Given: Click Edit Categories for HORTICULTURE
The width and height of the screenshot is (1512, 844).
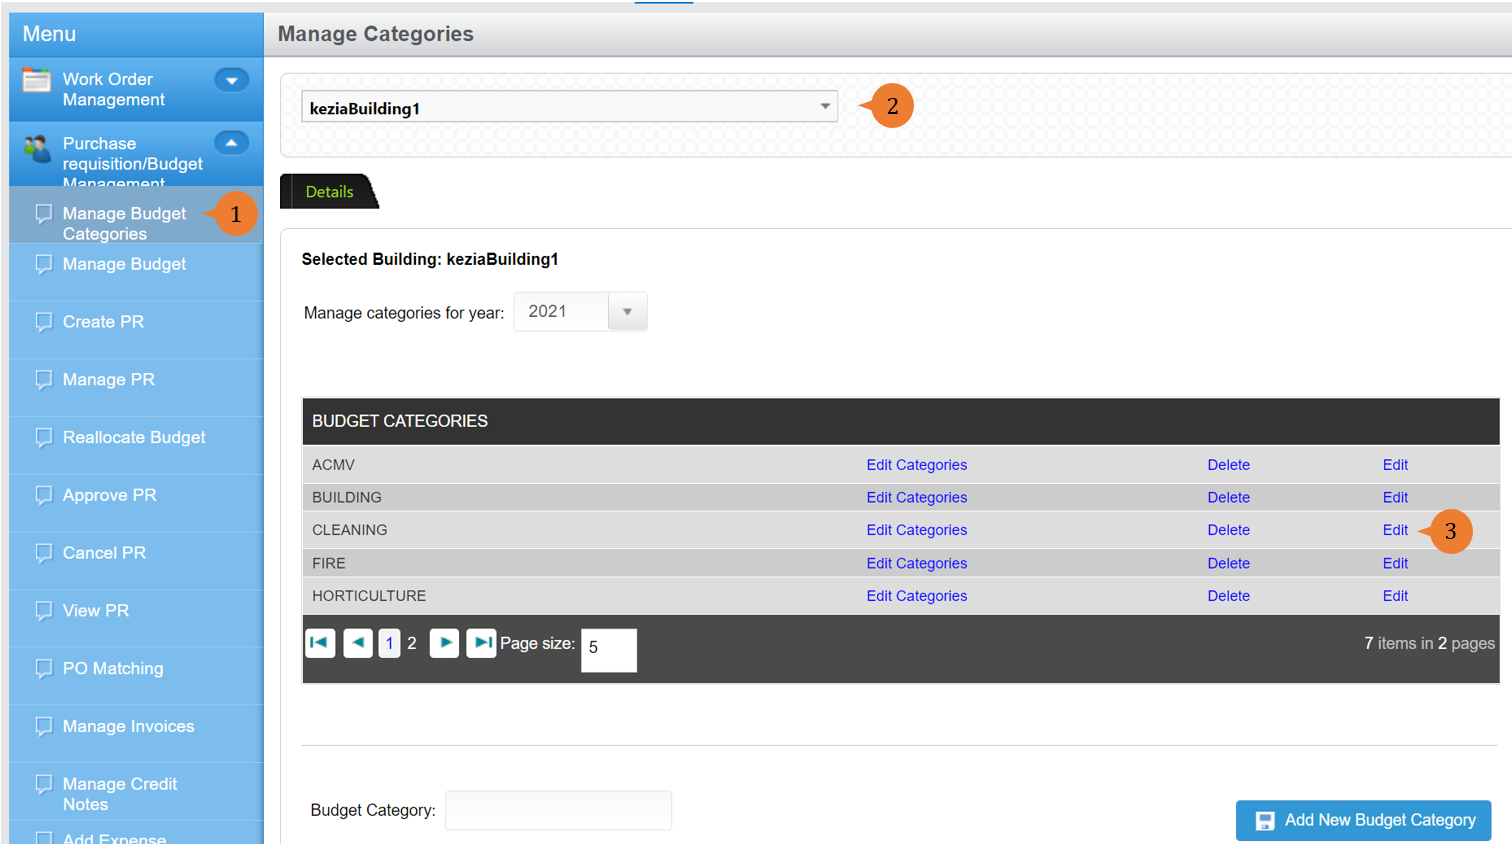Looking at the screenshot, I should point(916,596).
